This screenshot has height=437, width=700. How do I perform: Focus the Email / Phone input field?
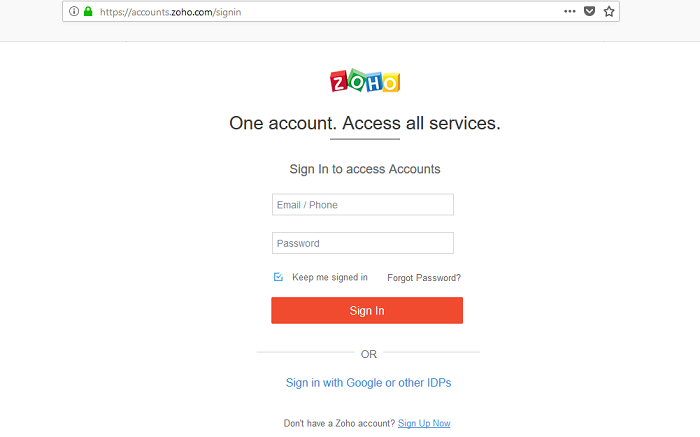[362, 205]
